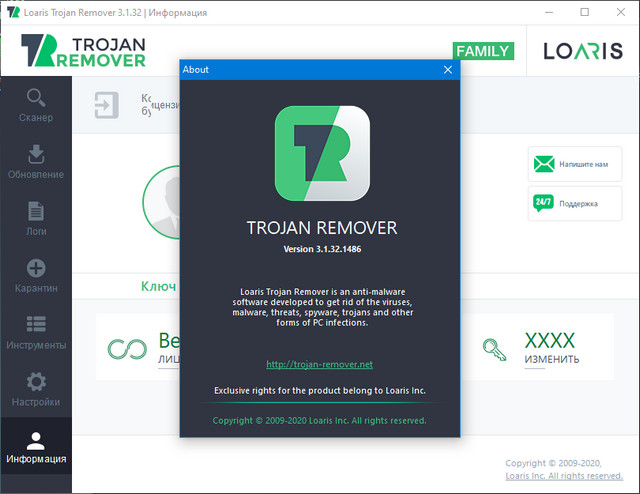Image resolution: width=640 pixels, height=494 pixels.
Task: Select the Информация tab in sidebar
Action: [36, 447]
